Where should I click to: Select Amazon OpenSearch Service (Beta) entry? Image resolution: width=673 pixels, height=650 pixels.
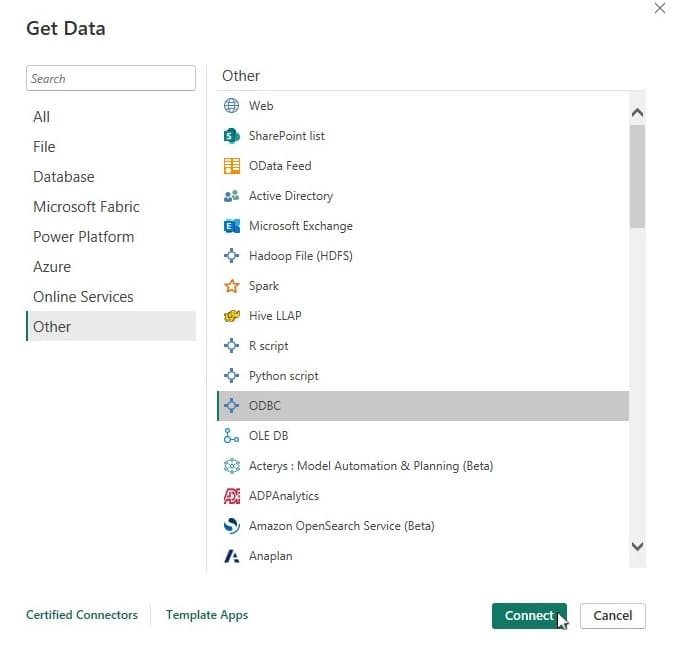pyautogui.click(x=423, y=526)
